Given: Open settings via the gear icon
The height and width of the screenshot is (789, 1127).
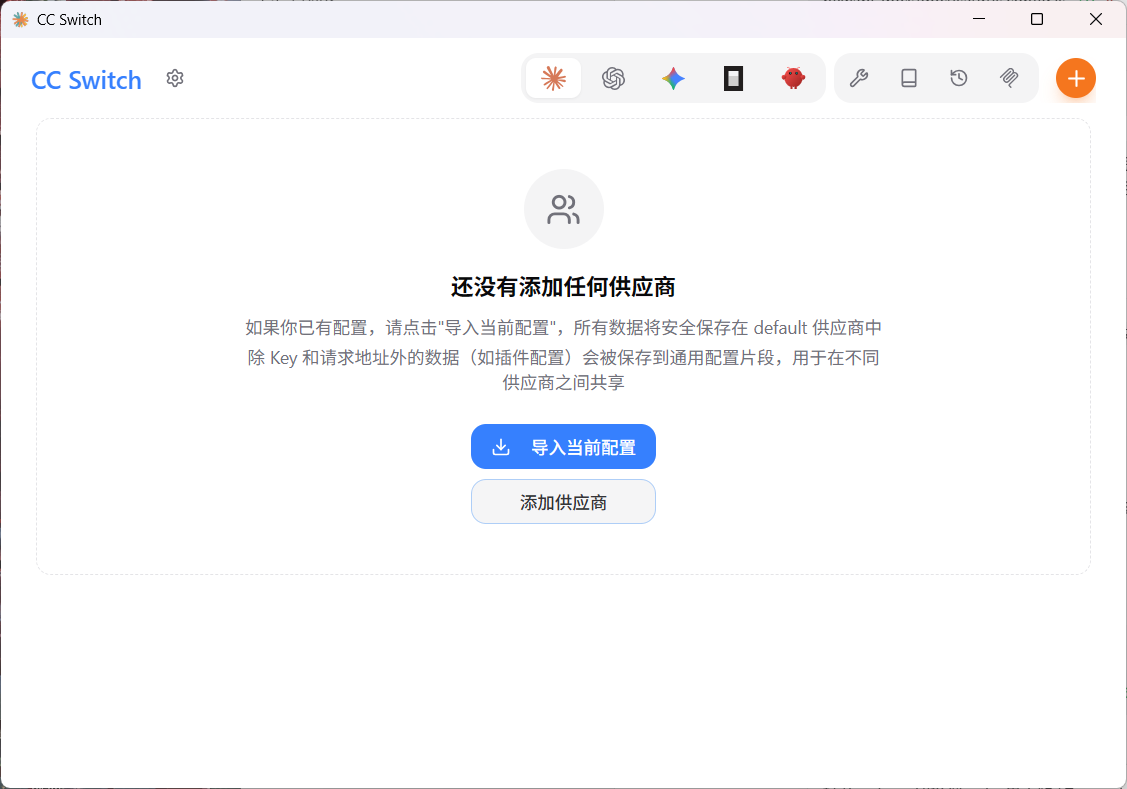Looking at the screenshot, I should click(x=175, y=78).
